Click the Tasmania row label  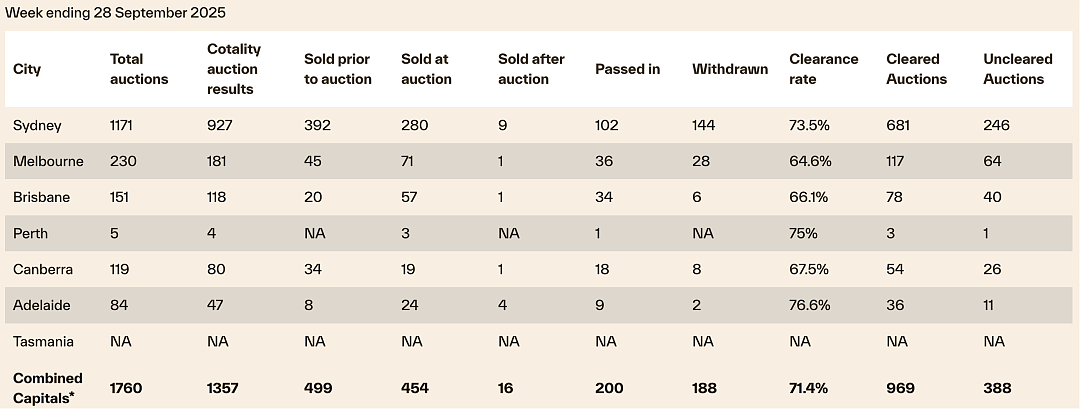43,342
